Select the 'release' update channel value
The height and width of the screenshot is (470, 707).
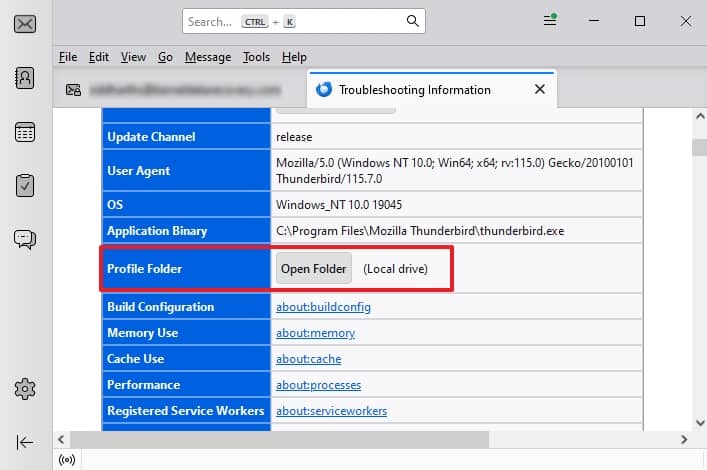[294, 137]
